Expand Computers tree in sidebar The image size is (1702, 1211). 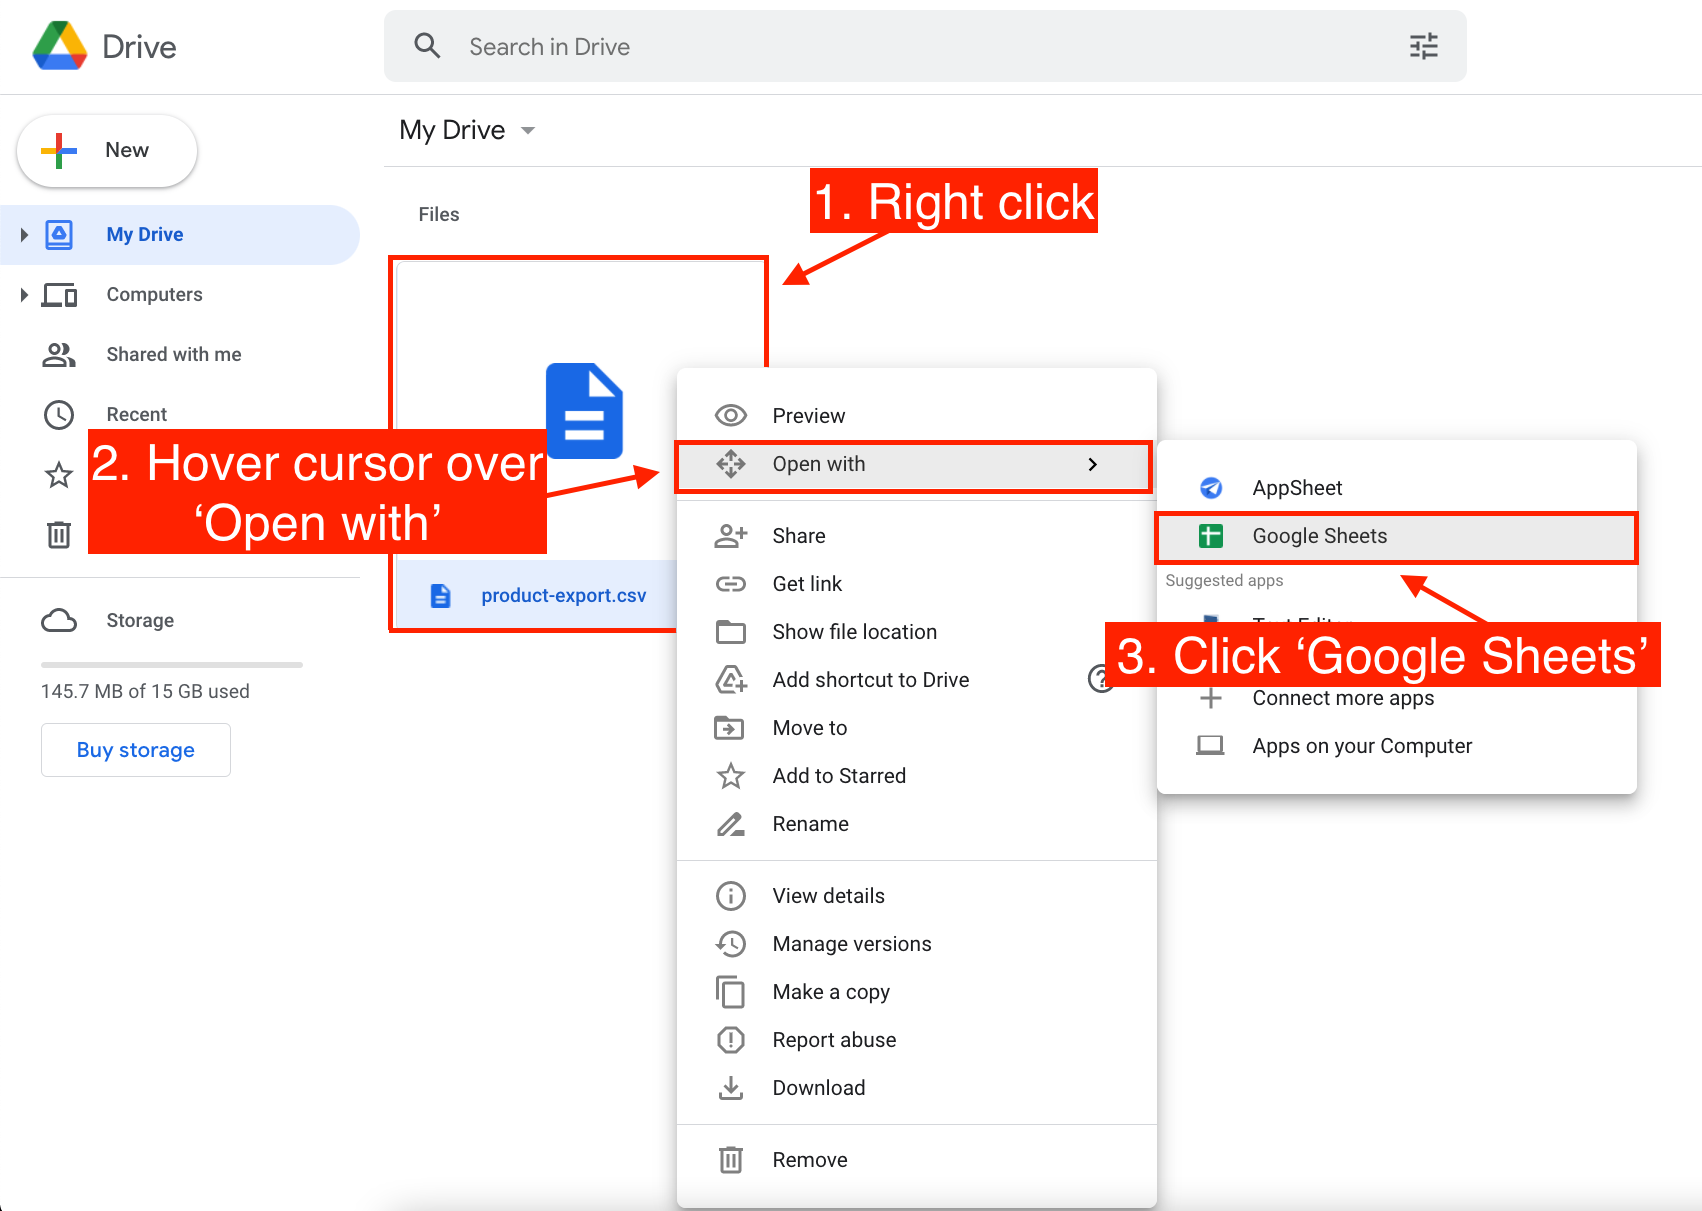(x=24, y=295)
